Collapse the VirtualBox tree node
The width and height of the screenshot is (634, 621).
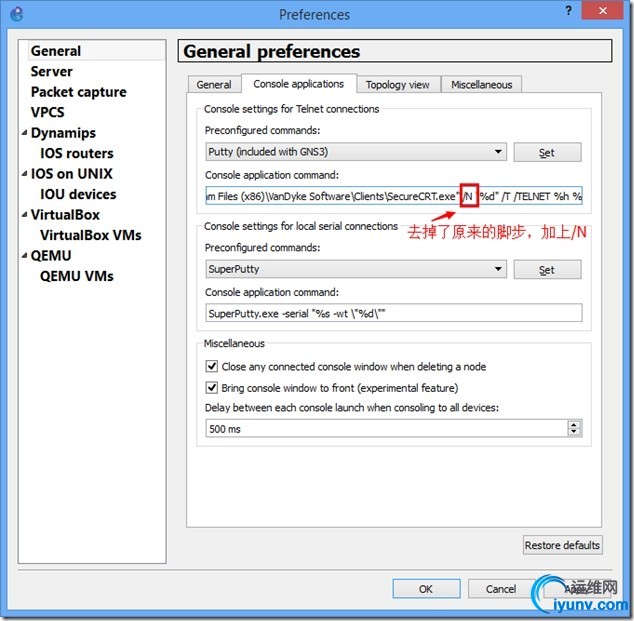[x=25, y=215]
